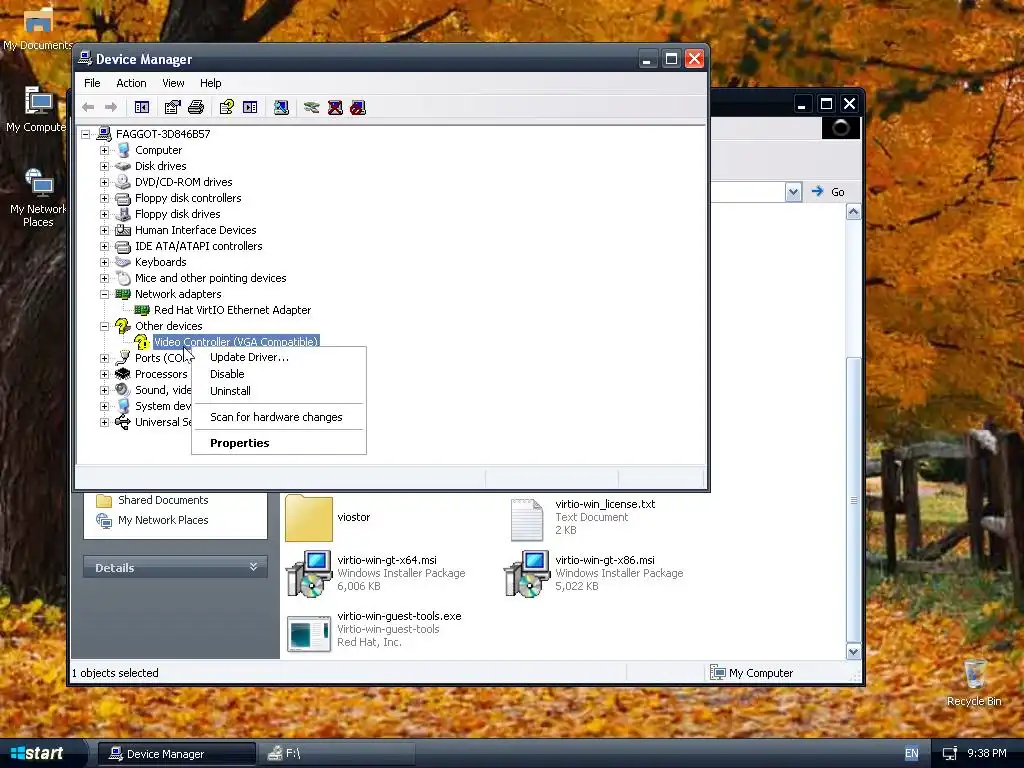Expand the Details panel chevron
The image size is (1024, 768).
click(253, 567)
